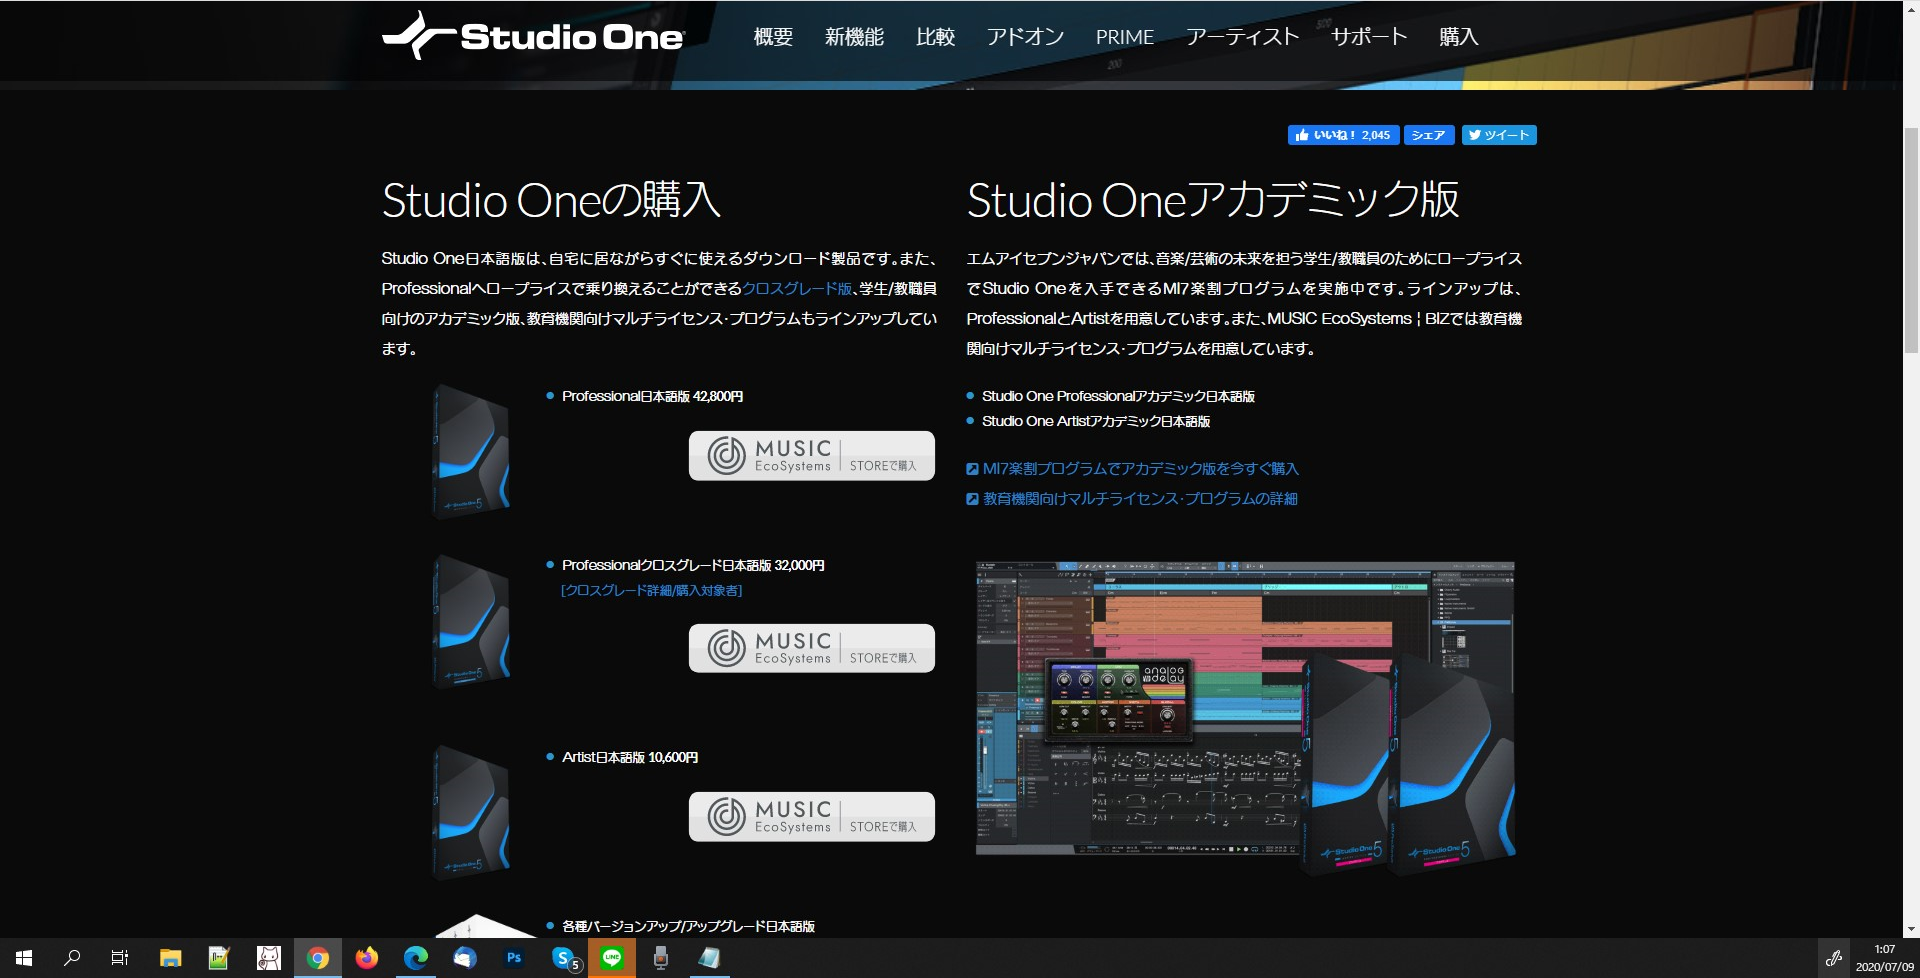Click the Studio One 5 screenshot image
The height and width of the screenshot is (978, 1920).
pyautogui.click(x=1245, y=716)
